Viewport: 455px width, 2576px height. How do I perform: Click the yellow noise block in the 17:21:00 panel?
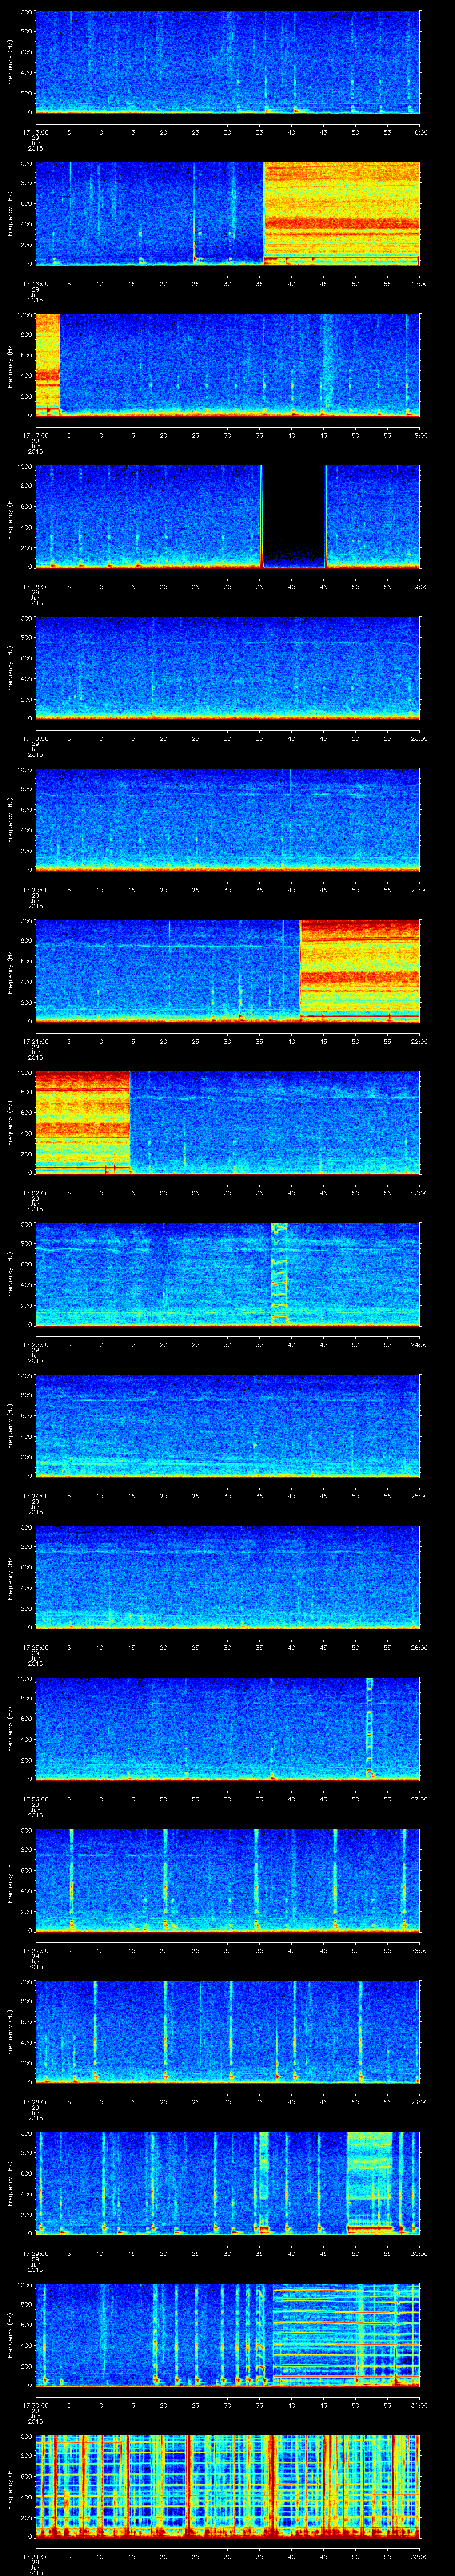[360, 970]
